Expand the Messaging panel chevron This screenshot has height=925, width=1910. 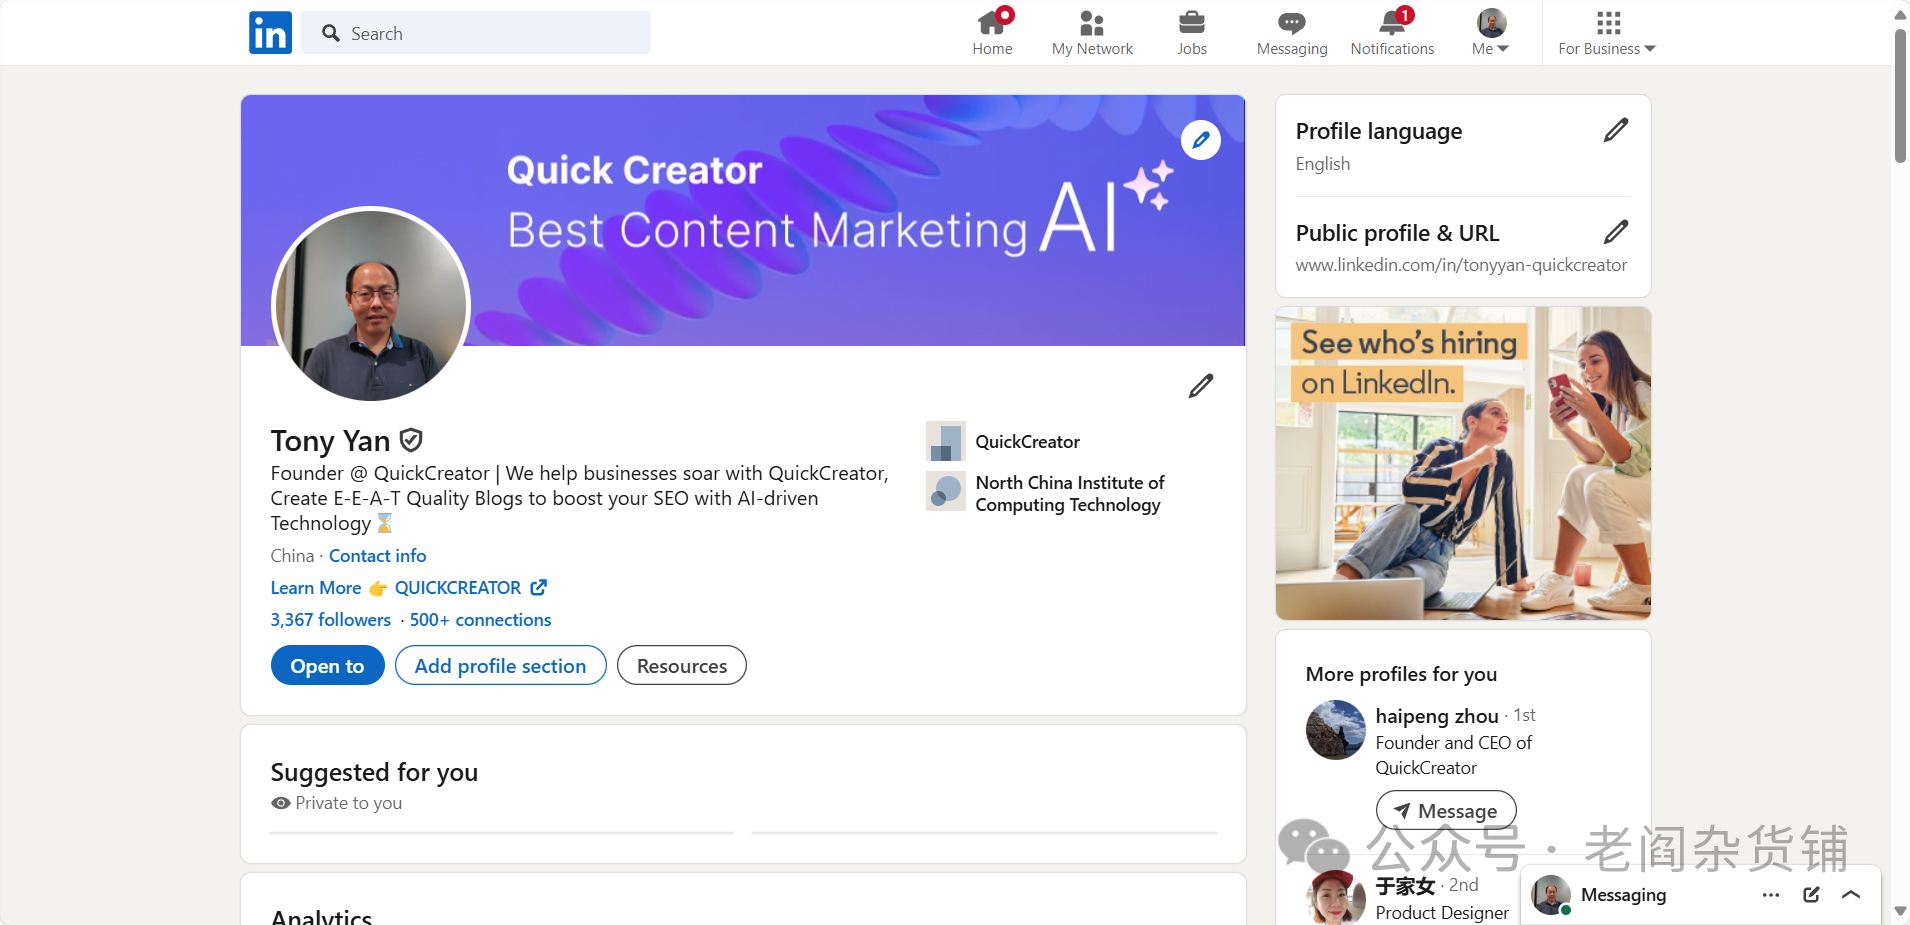pos(1851,895)
